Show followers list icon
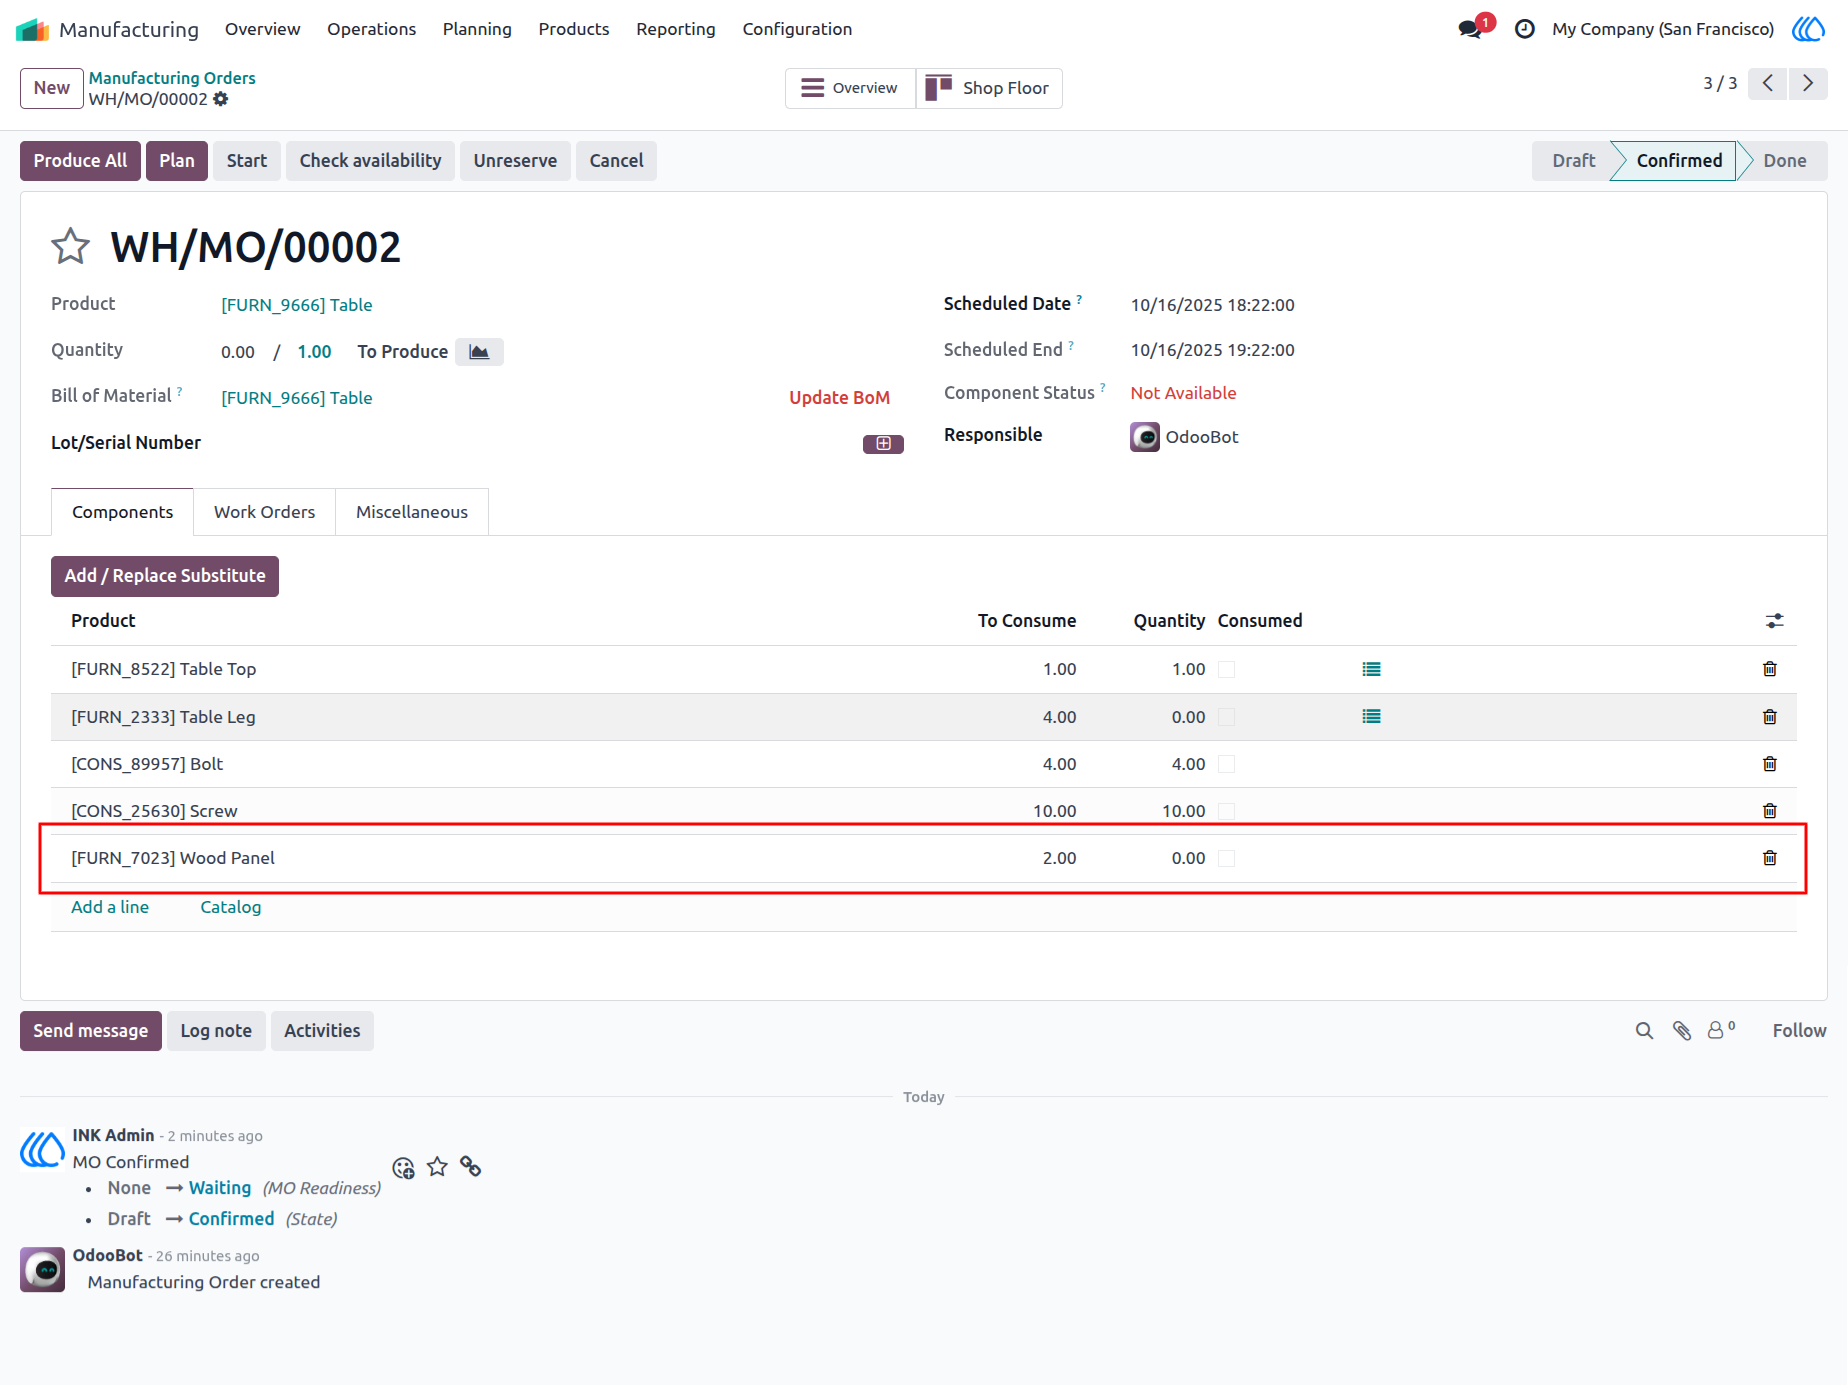 click(1721, 1030)
